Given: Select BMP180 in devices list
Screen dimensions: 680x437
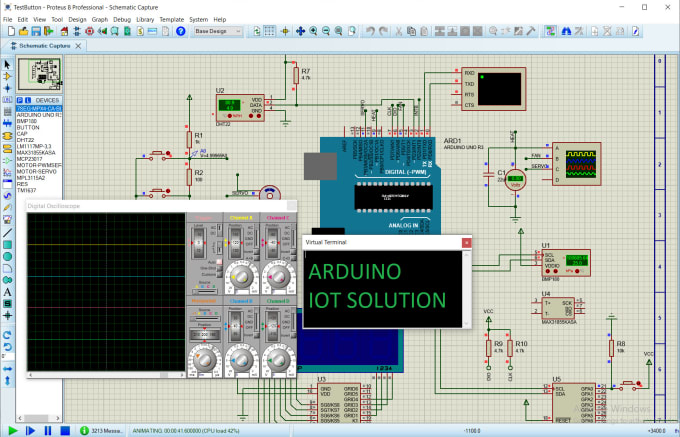Looking at the screenshot, I should [x=39, y=121].
